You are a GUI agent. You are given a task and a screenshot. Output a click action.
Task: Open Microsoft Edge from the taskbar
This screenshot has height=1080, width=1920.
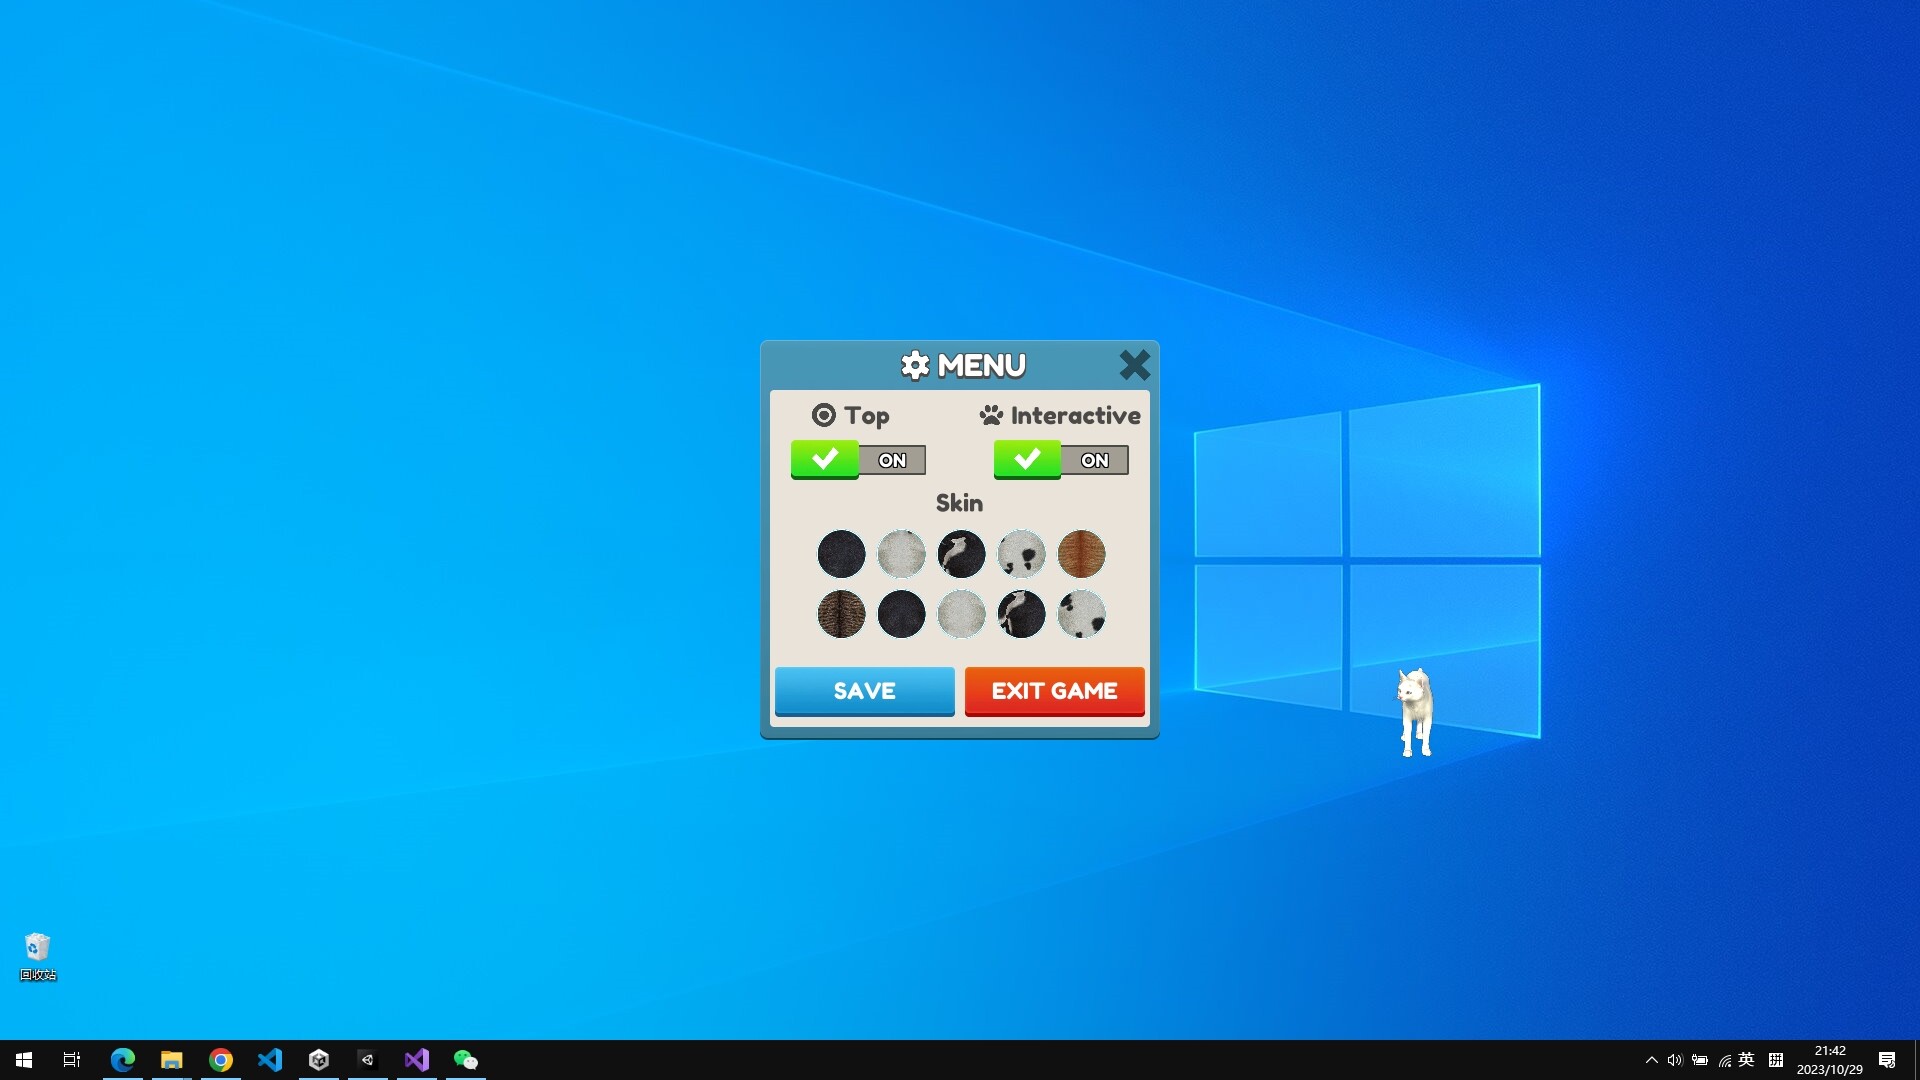coord(122,1059)
